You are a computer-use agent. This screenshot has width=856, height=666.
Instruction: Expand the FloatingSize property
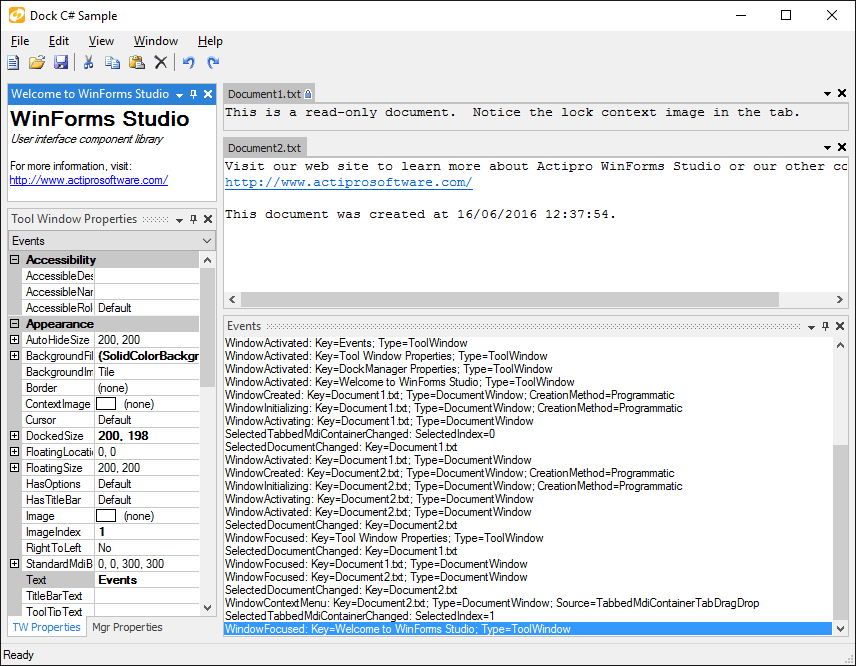pyautogui.click(x=15, y=468)
